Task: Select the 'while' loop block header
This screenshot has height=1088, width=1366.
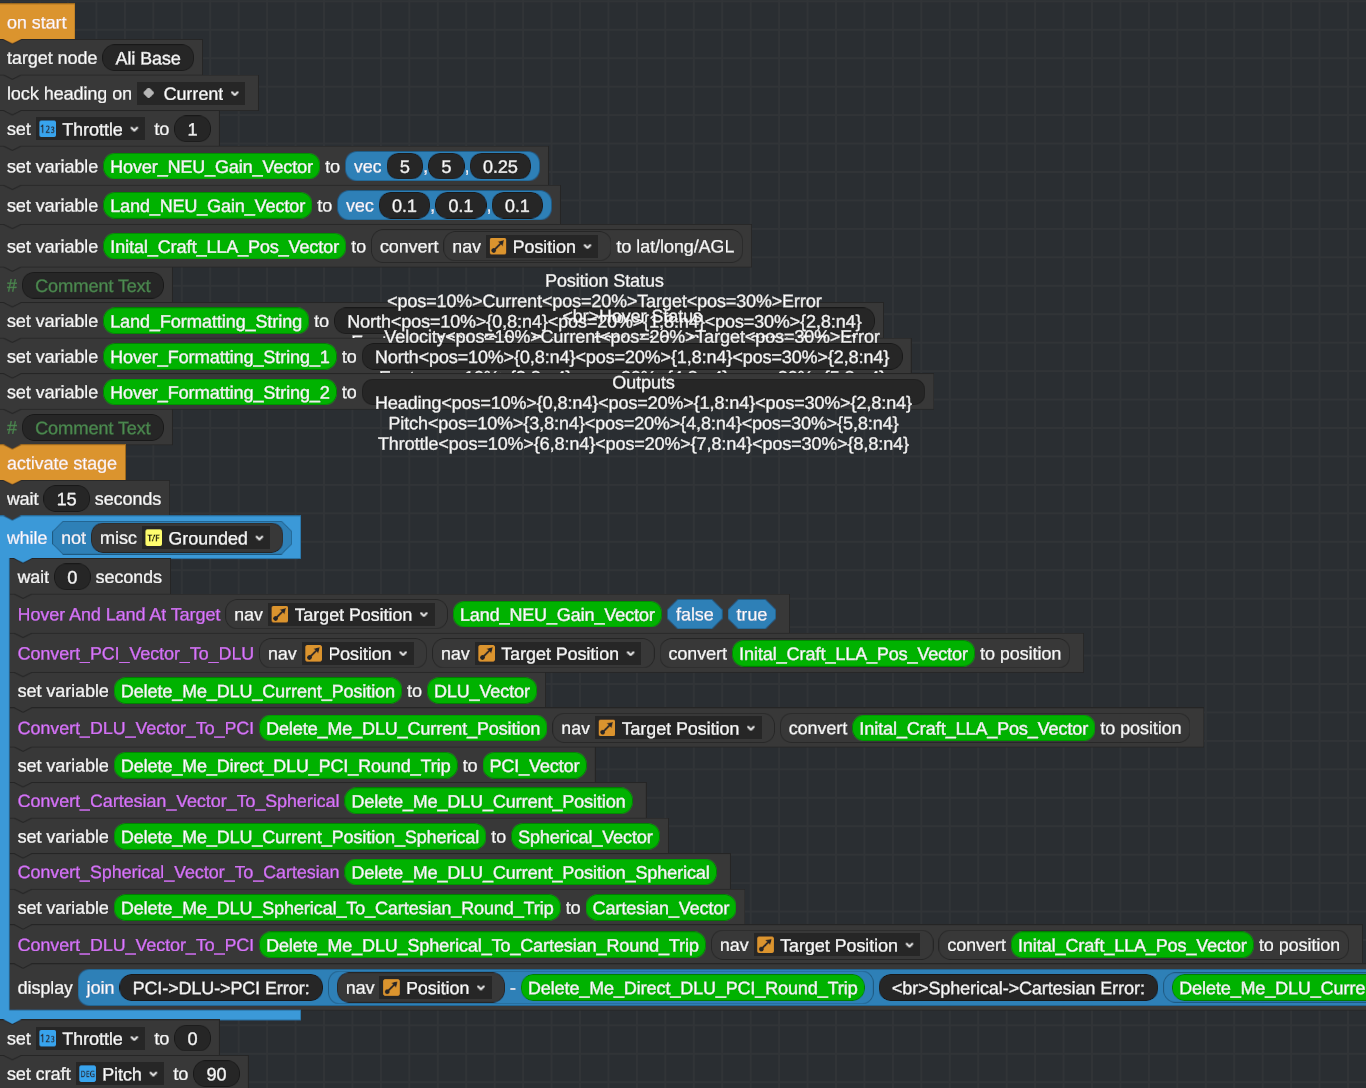Action: pyautogui.click(x=27, y=538)
